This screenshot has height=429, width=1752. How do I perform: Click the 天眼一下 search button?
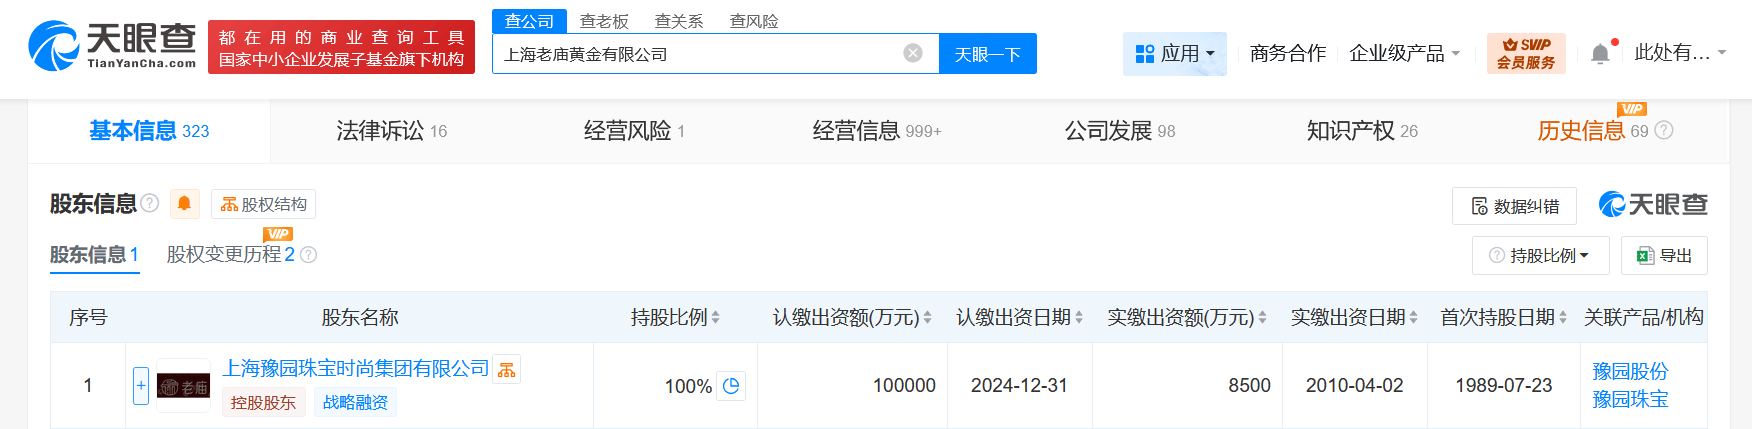coord(987,54)
